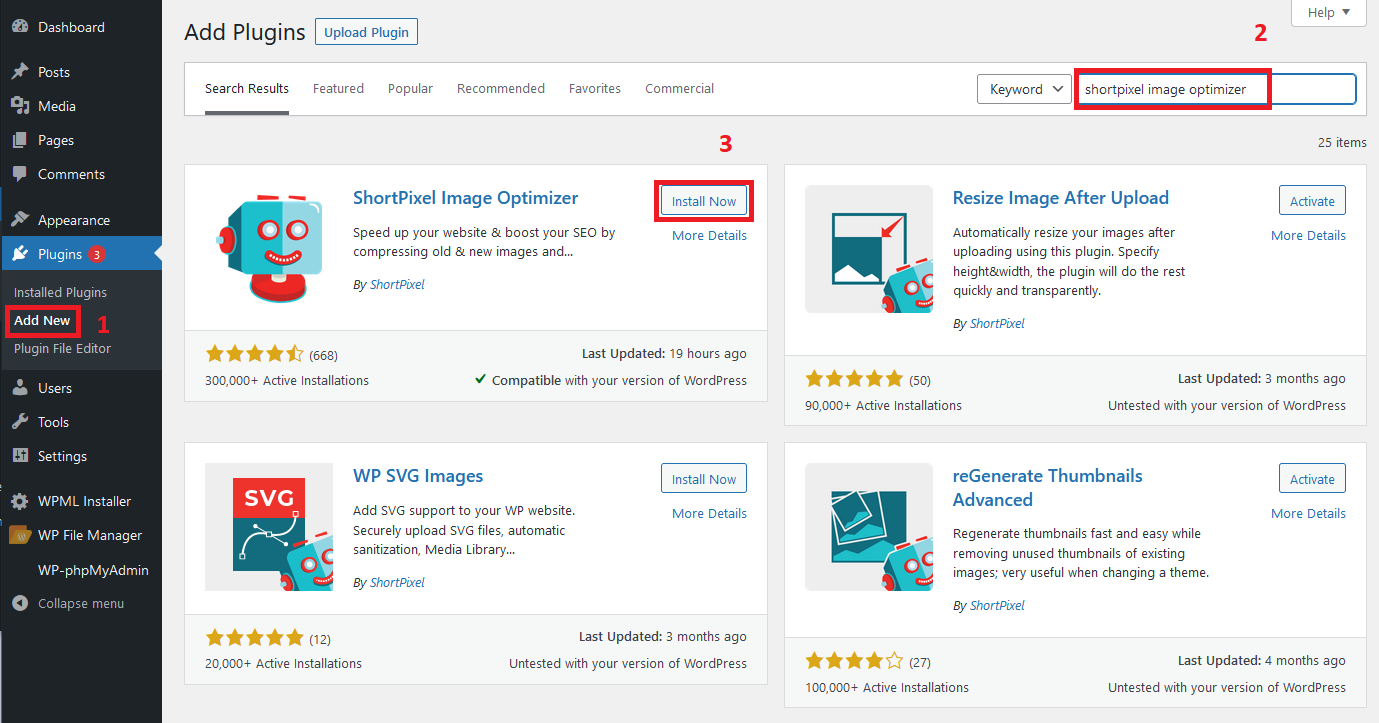Open Media via its sidebar icon
Viewport: 1379px width, 723px height.
(19, 106)
